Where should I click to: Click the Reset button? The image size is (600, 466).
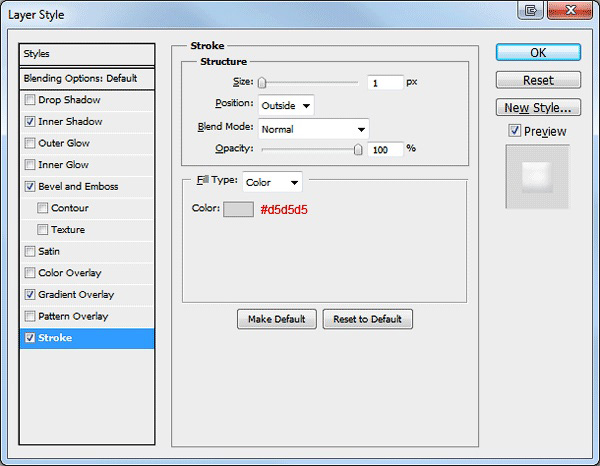pos(538,80)
